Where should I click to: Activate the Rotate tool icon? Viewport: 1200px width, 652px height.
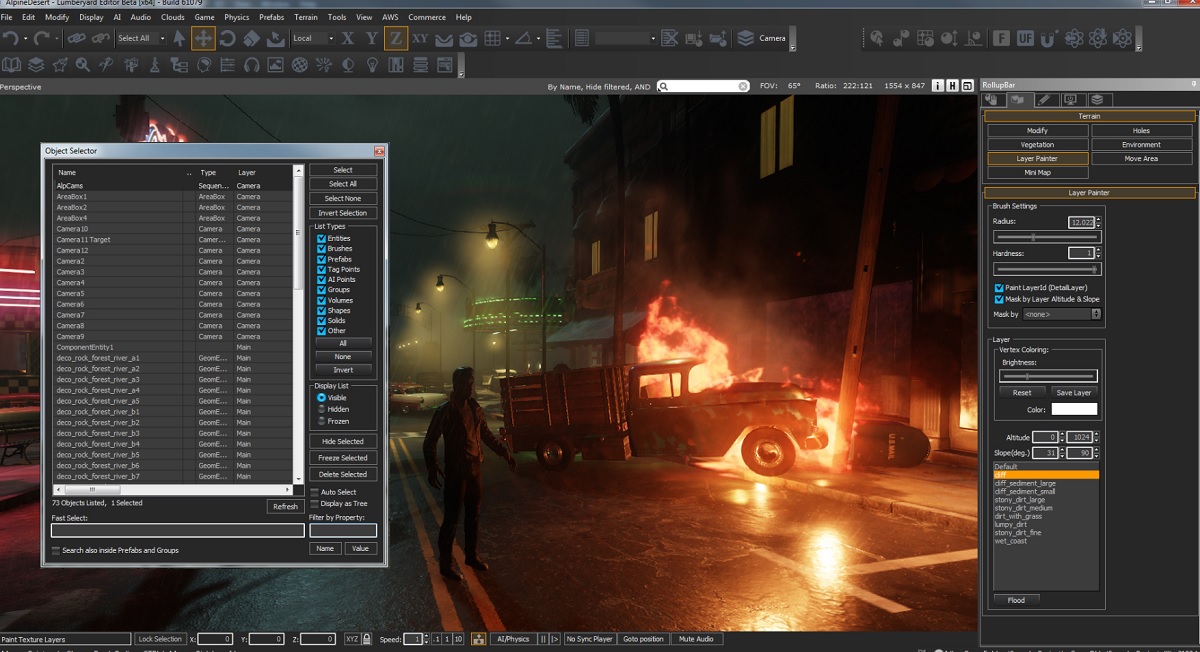point(228,38)
